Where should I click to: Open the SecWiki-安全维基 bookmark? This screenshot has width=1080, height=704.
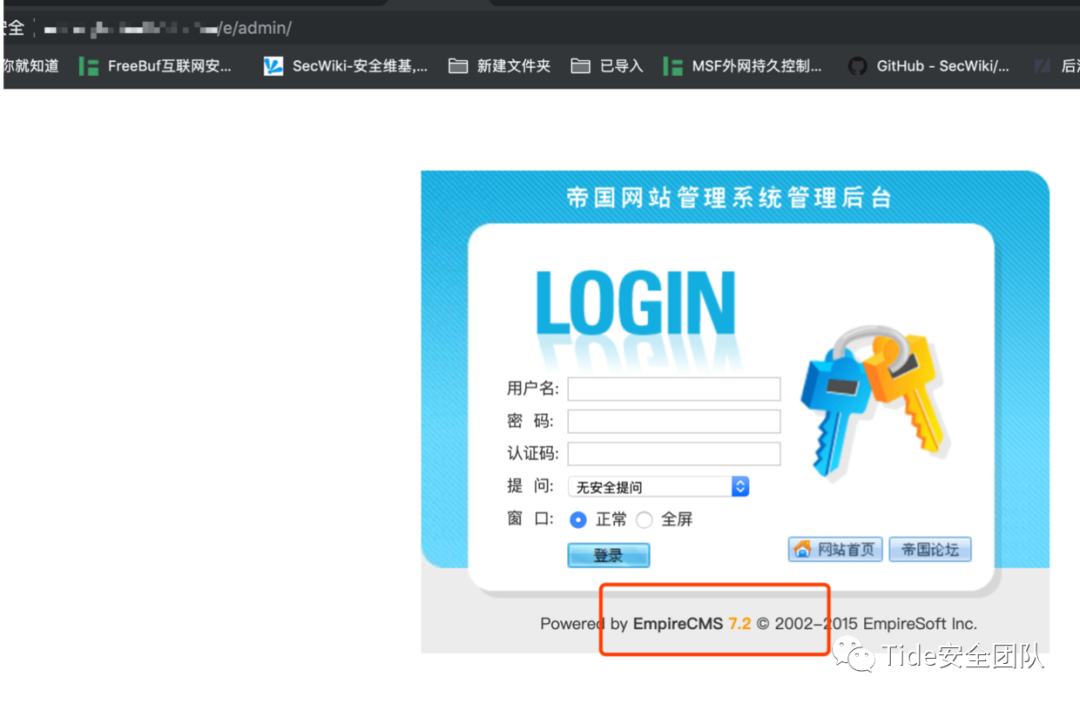pyautogui.click(x=346, y=66)
